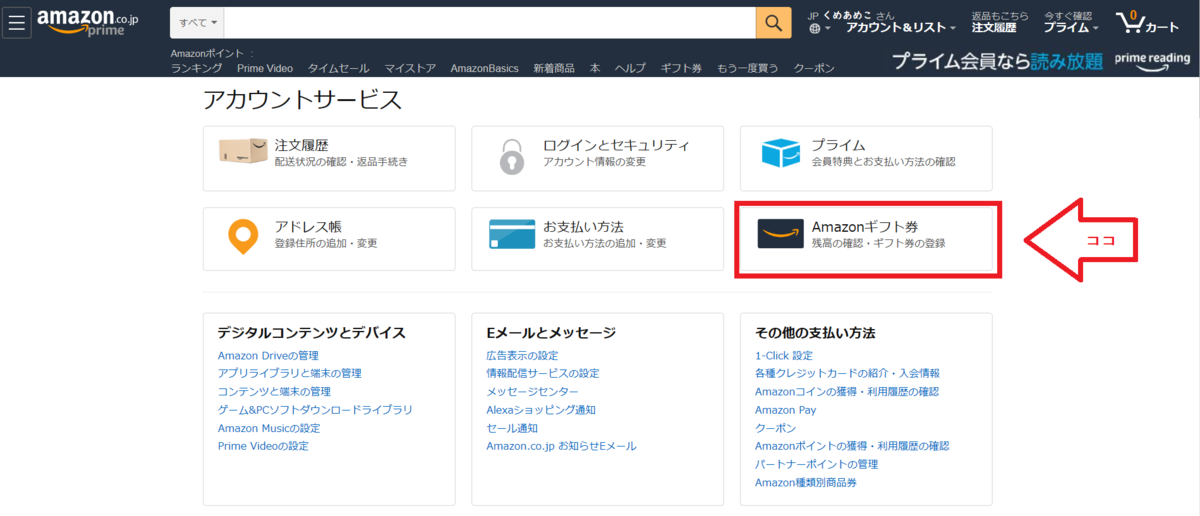Image resolution: width=1200 pixels, height=516 pixels.
Task: Click the Amazonポイント label in header
Action: pyautogui.click(x=207, y=53)
